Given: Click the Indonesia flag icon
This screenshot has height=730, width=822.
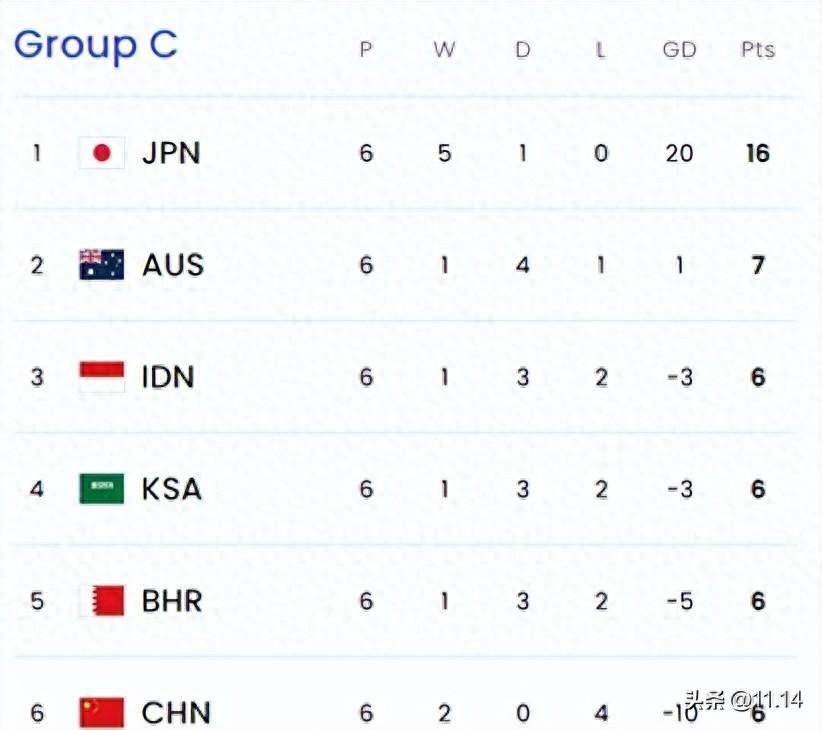Looking at the screenshot, I should (101, 377).
